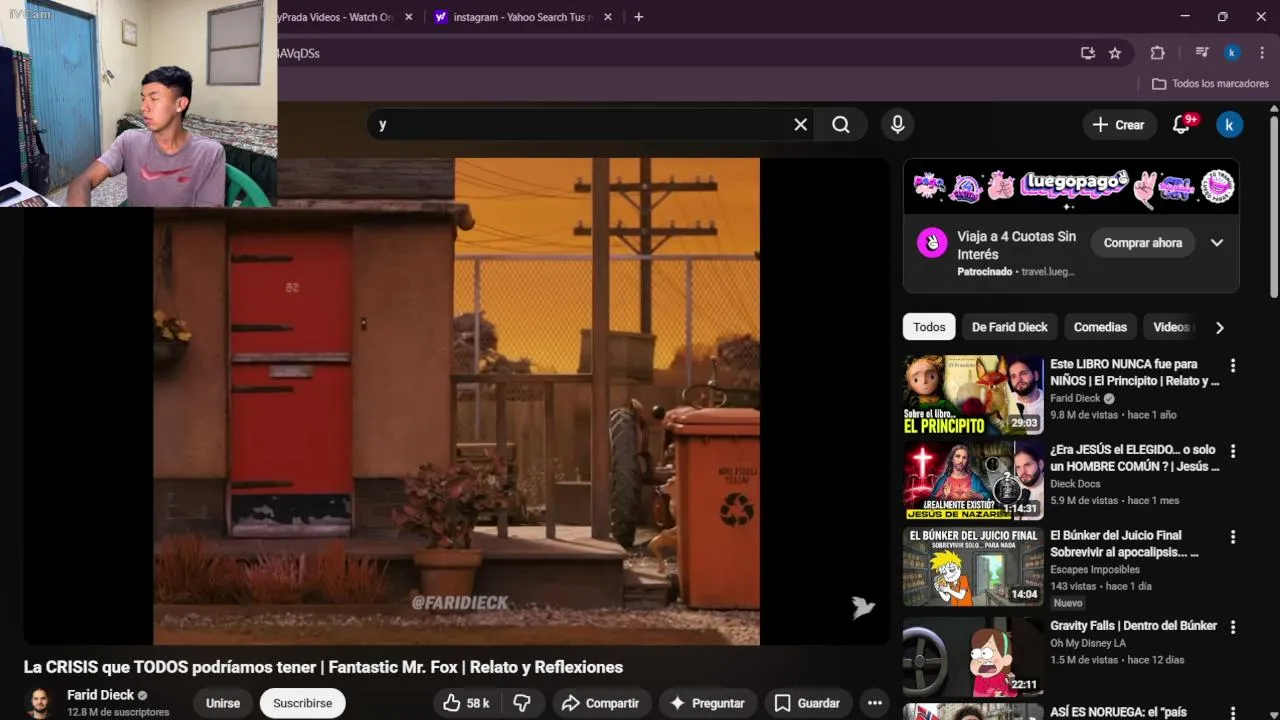The height and width of the screenshot is (720, 1280).
Task: Open Chrome media control icon
Action: pyautogui.click(x=1202, y=53)
